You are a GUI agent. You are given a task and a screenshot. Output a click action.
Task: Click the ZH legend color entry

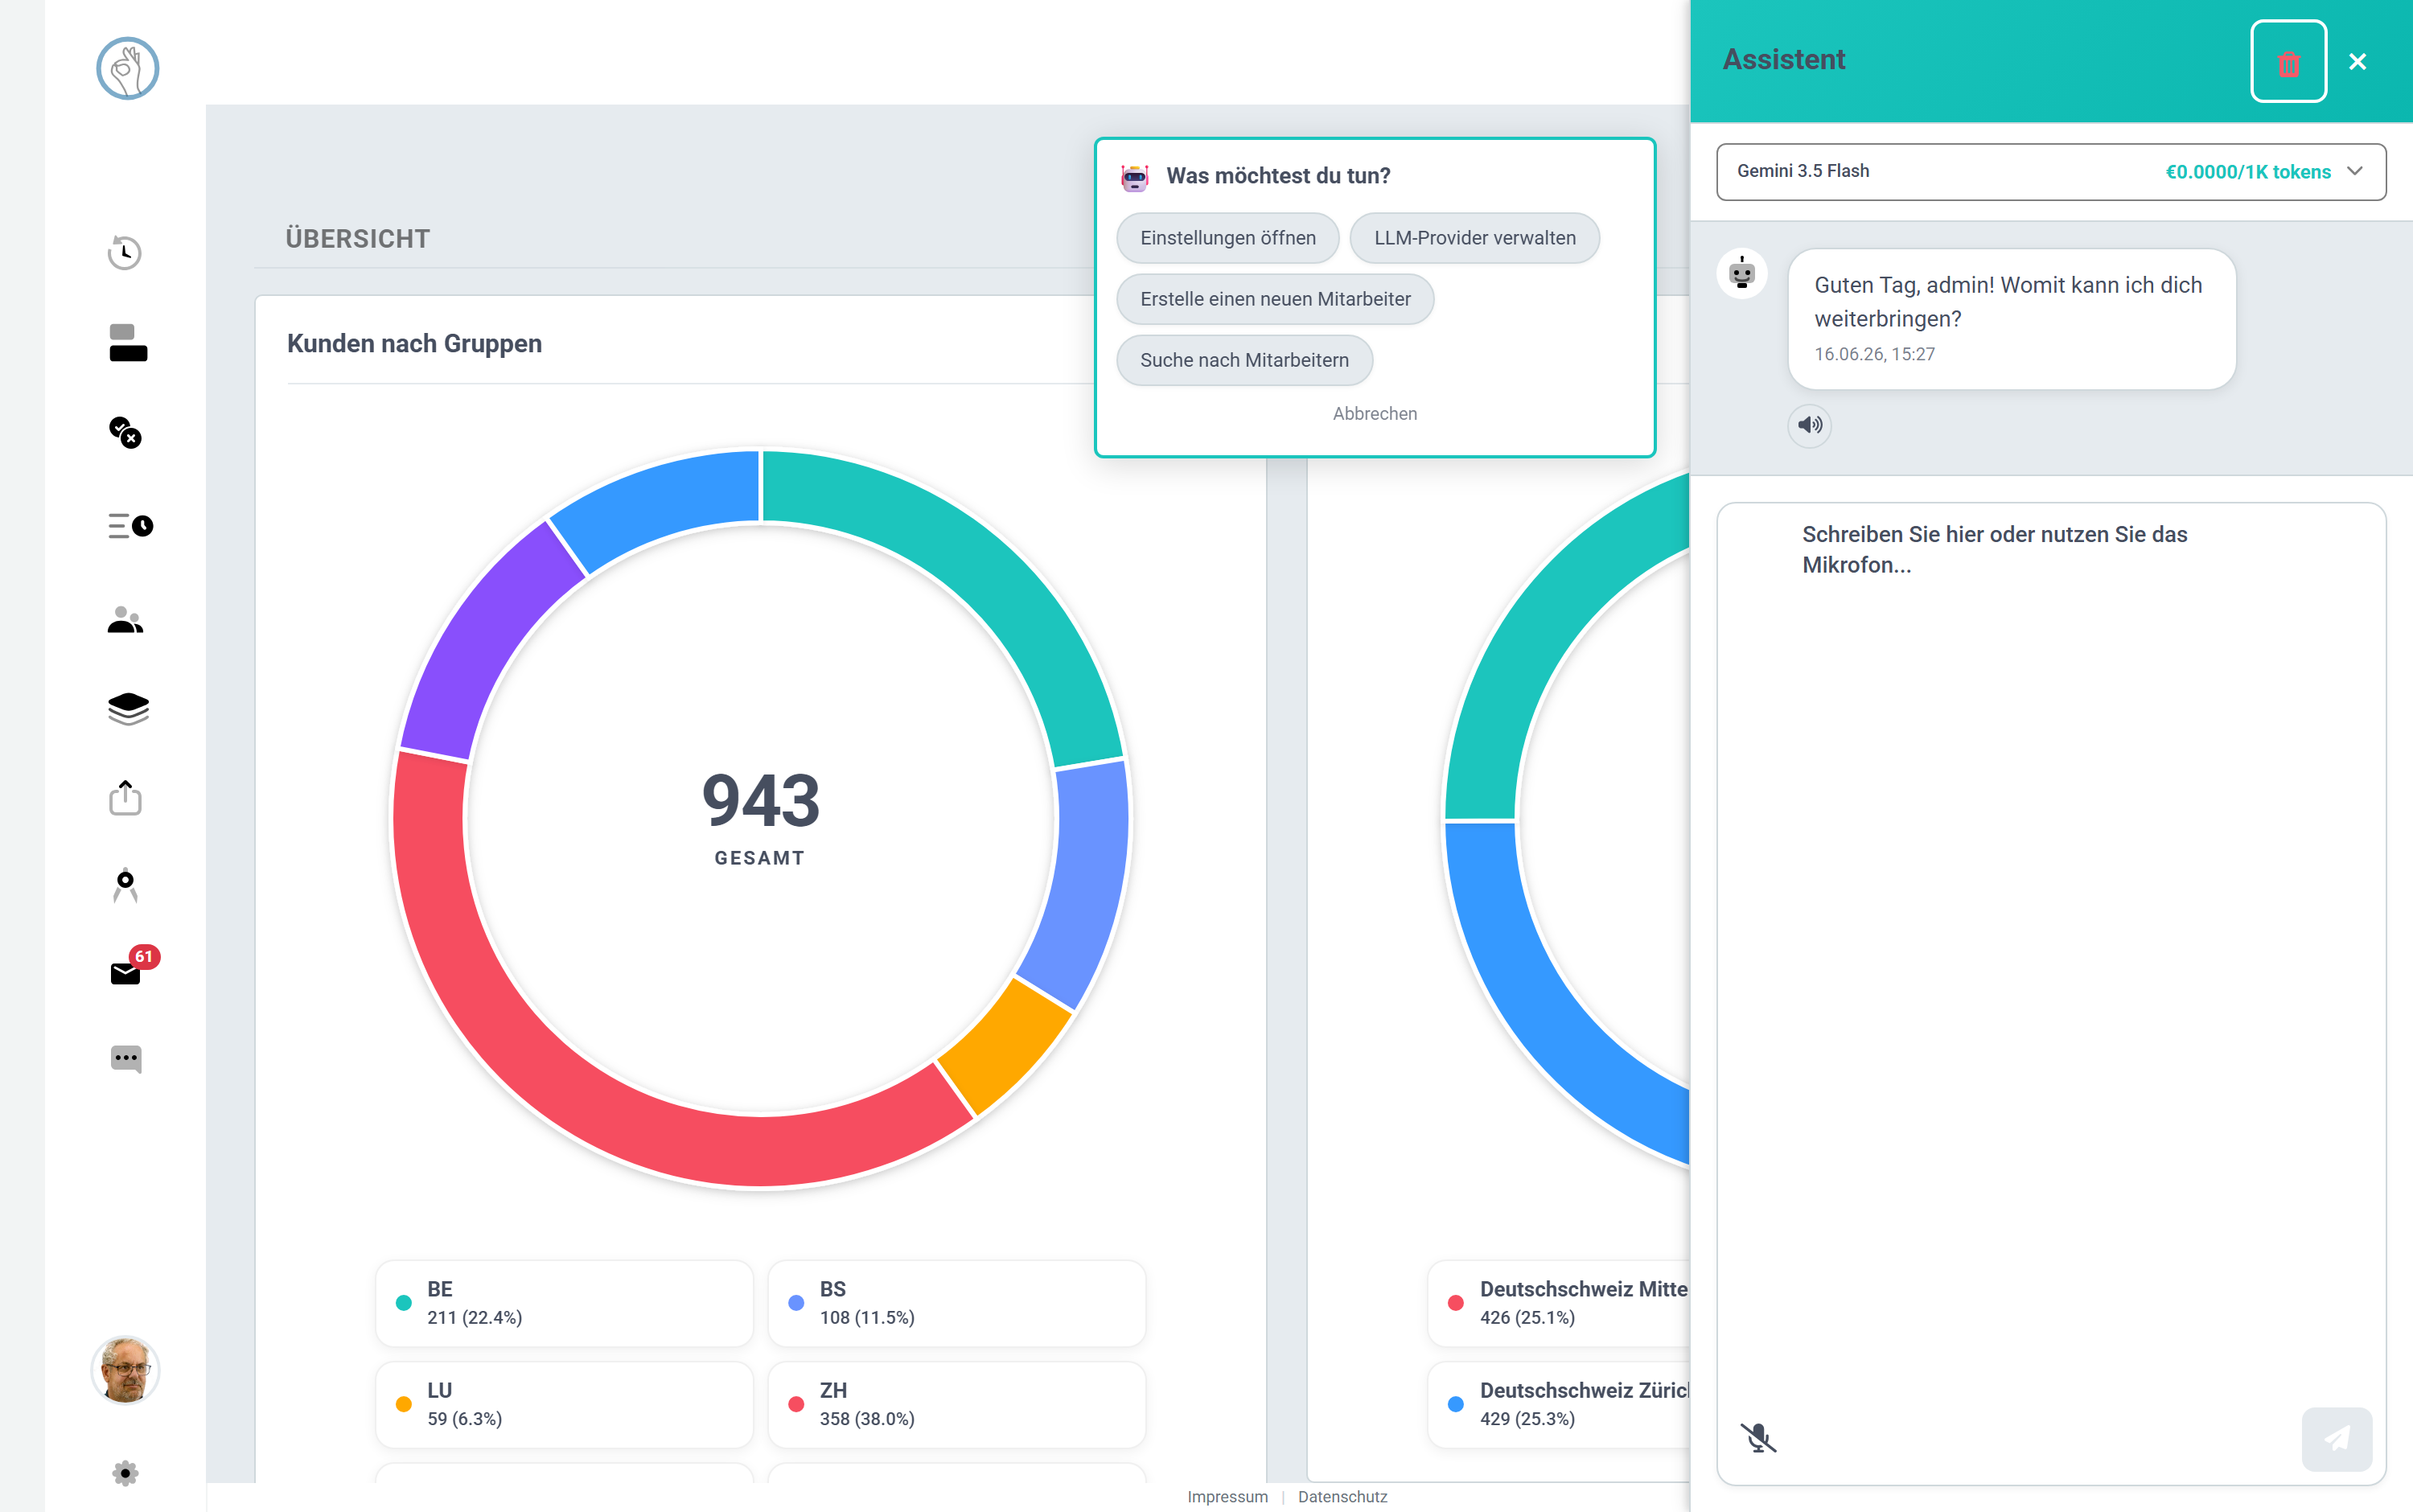pos(956,1404)
